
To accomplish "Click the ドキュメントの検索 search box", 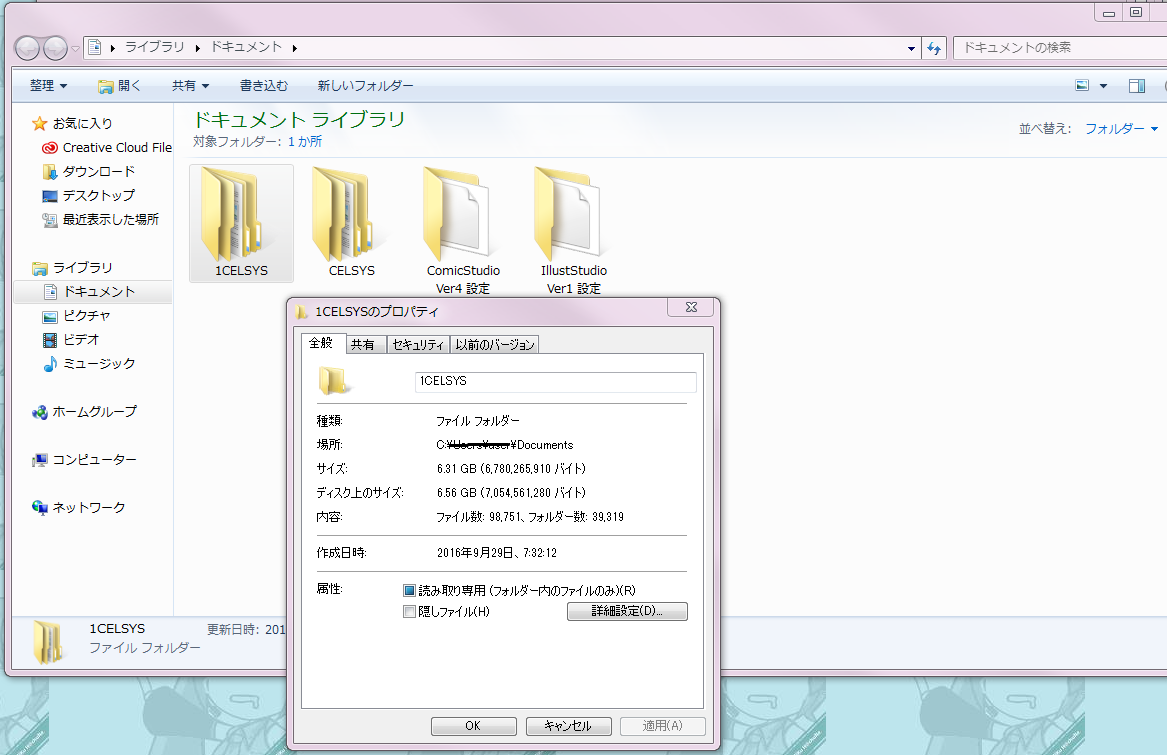I will coord(1059,48).
